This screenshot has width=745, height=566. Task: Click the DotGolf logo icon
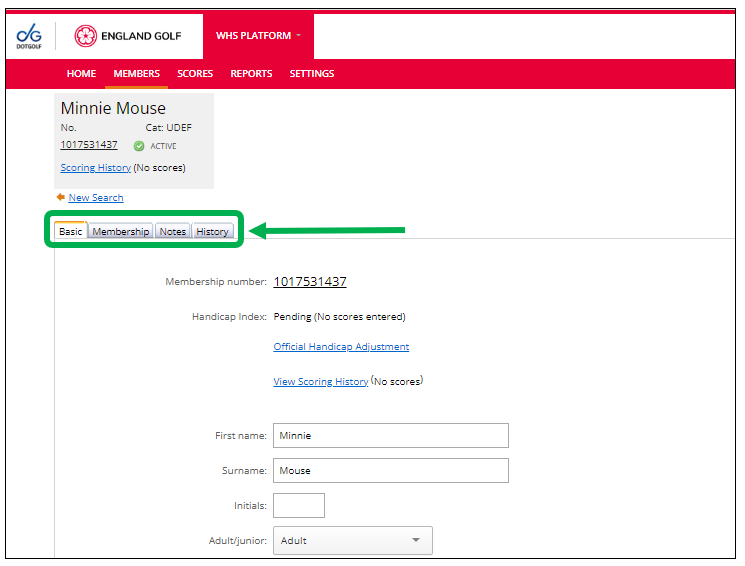[29, 36]
